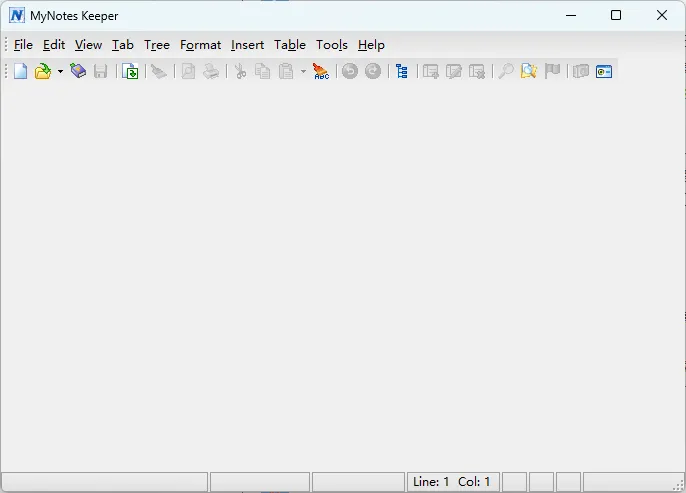This screenshot has width=686, height=493.
Task: Open the Tab menu
Action: pos(122,45)
